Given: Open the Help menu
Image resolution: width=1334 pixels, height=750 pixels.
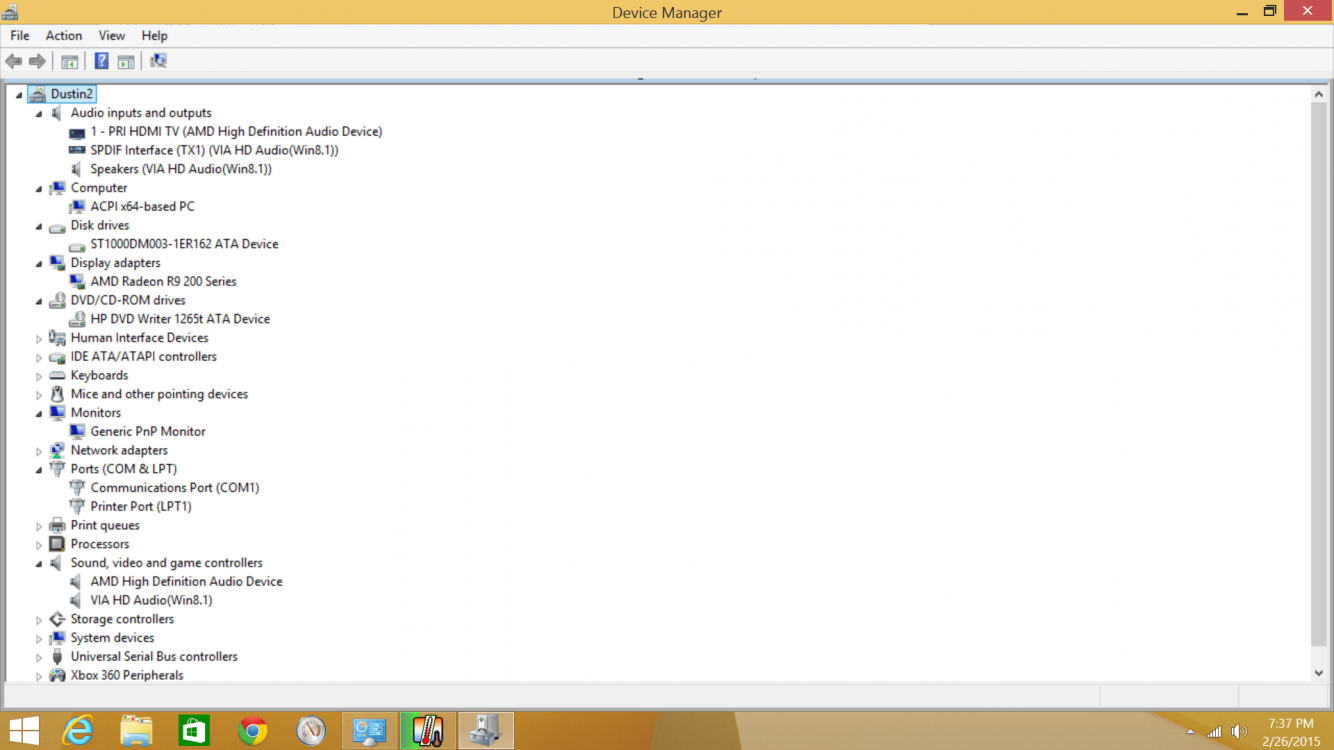Looking at the screenshot, I should tap(155, 35).
